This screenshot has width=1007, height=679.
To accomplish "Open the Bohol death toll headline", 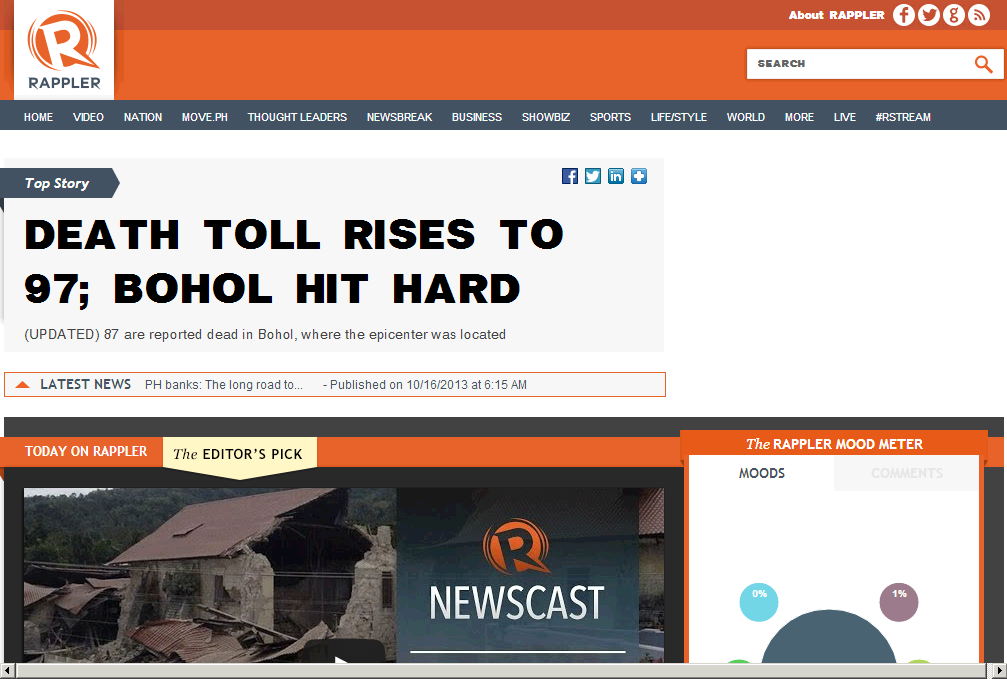I will click(293, 262).
